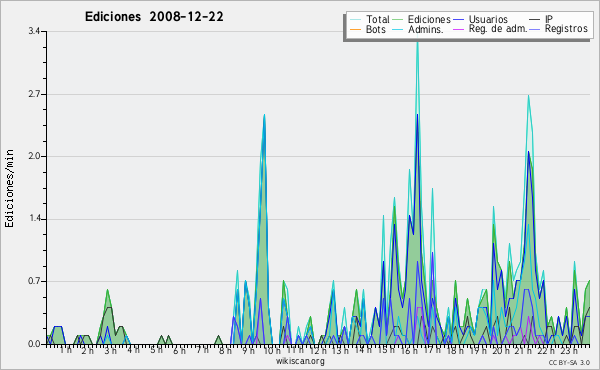
Task: Click the y-axis label 'Ediciones/min'
Action: pos(9,188)
